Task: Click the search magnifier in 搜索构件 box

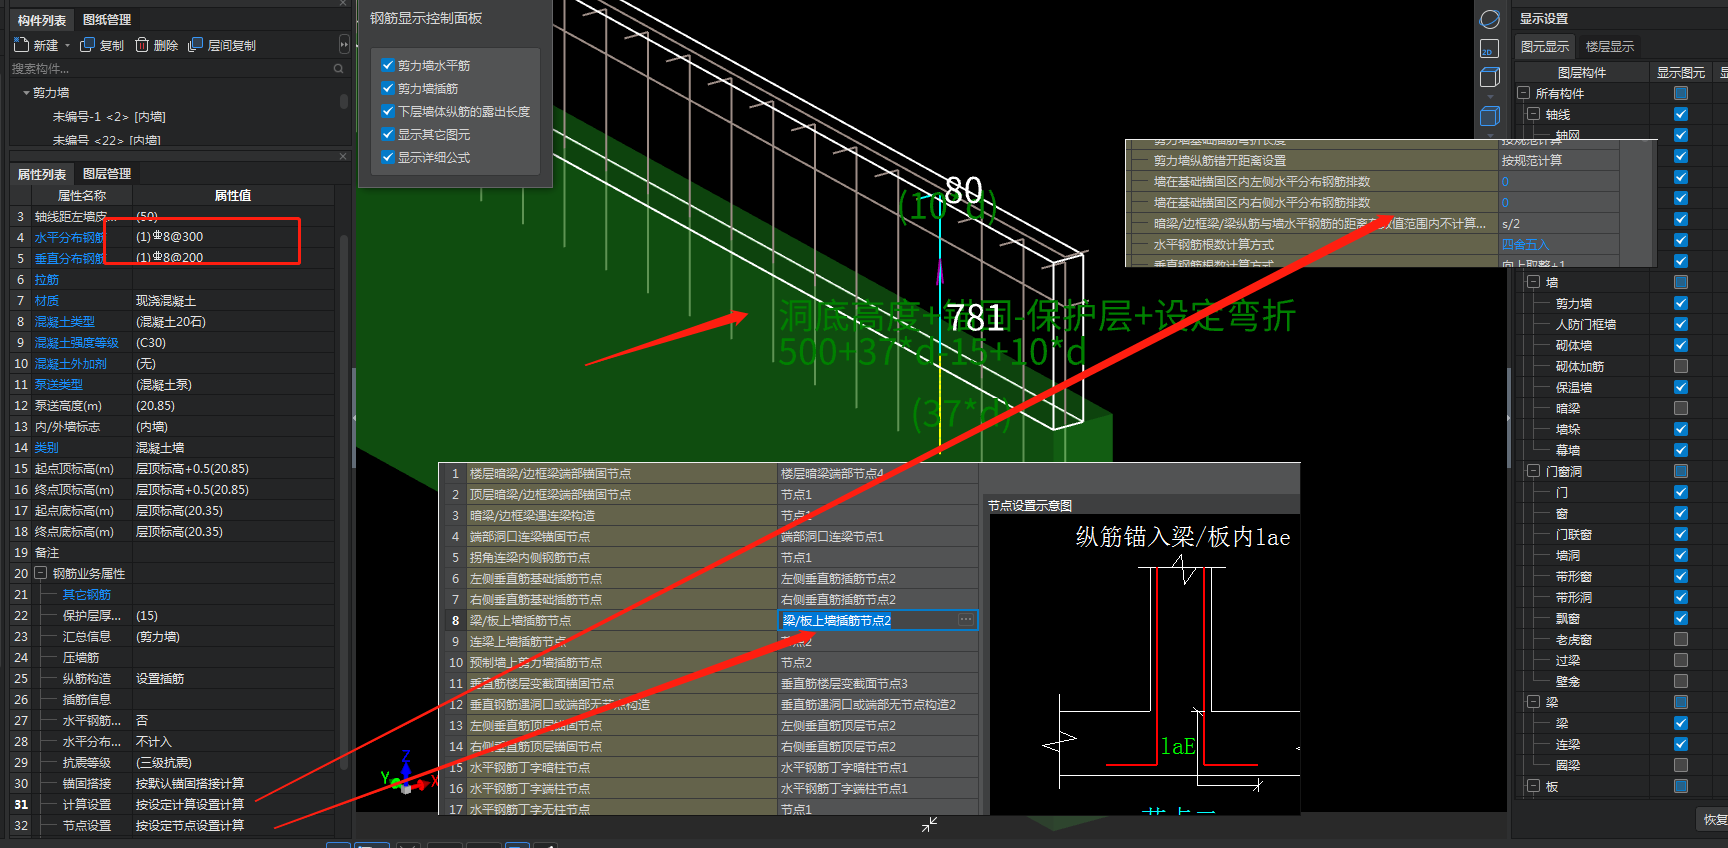Action: [338, 69]
